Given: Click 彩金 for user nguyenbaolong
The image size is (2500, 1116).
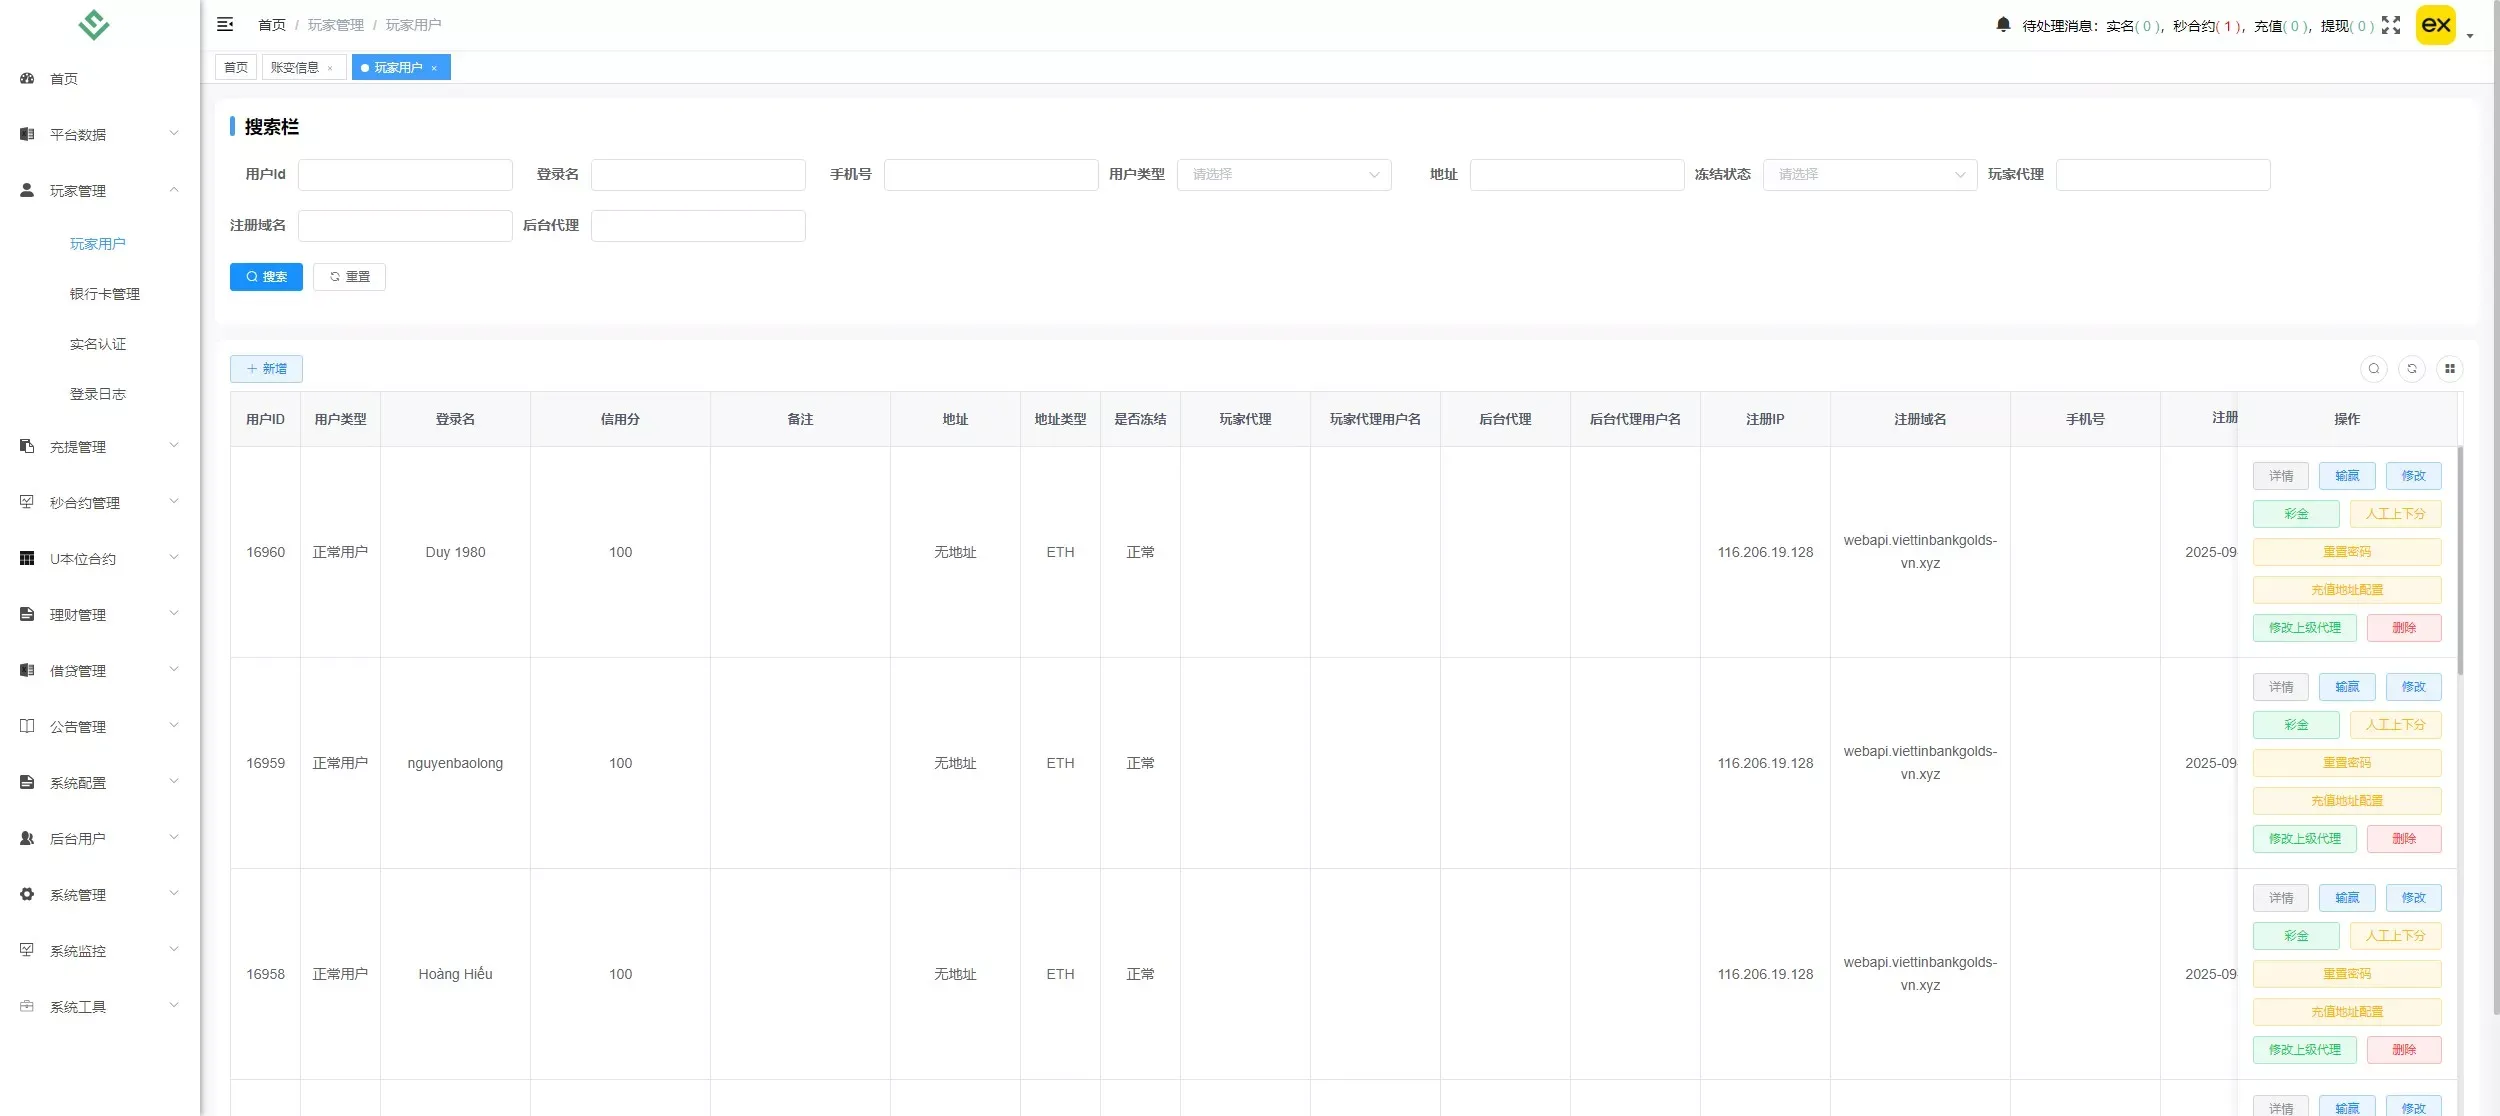Looking at the screenshot, I should [x=2296, y=725].
